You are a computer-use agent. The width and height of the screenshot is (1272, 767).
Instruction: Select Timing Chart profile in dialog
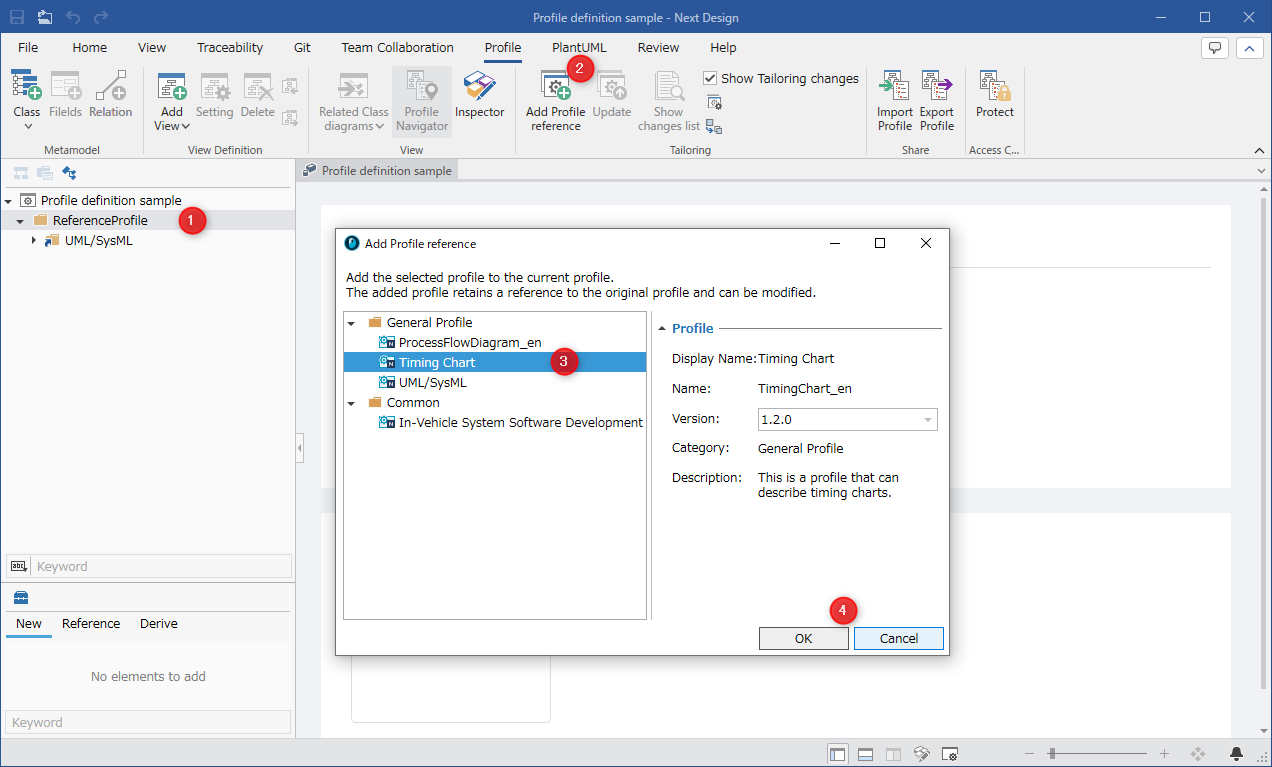pos(495,362)
